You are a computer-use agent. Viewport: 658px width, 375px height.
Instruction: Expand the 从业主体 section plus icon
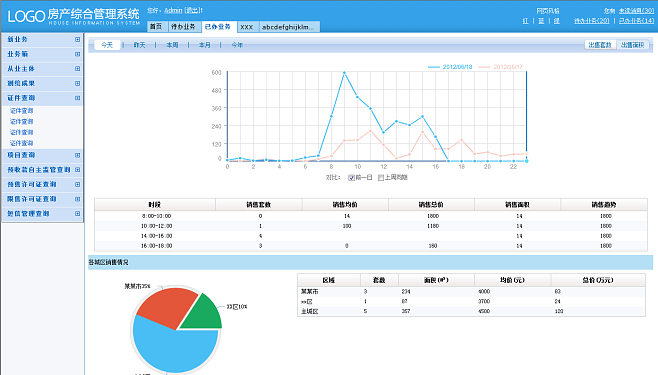(77, 69)
